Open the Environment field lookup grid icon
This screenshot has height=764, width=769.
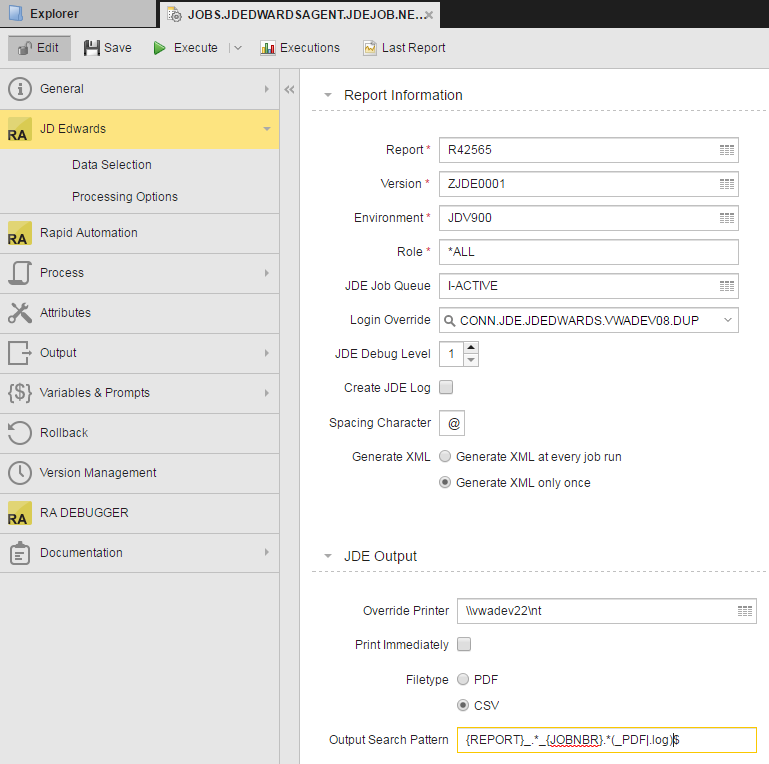[727, 218]
